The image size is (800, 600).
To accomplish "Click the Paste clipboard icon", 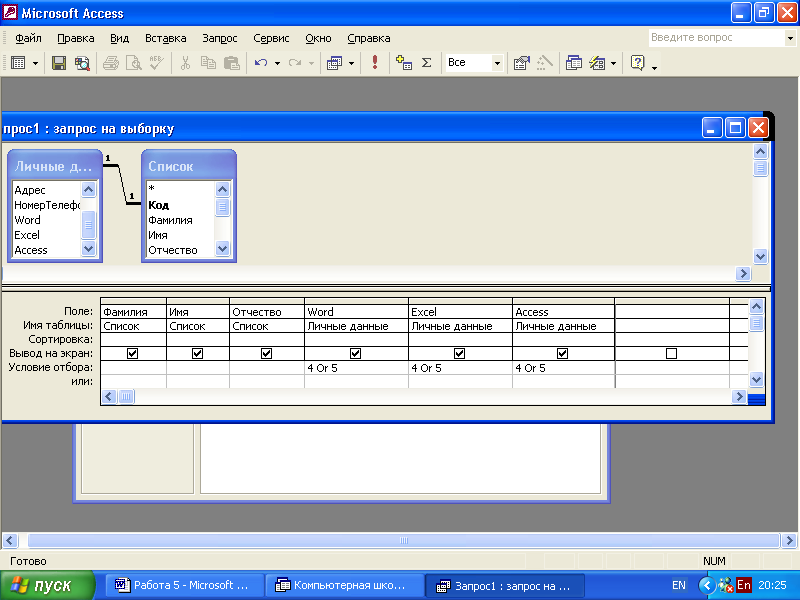I will point(232,63).
